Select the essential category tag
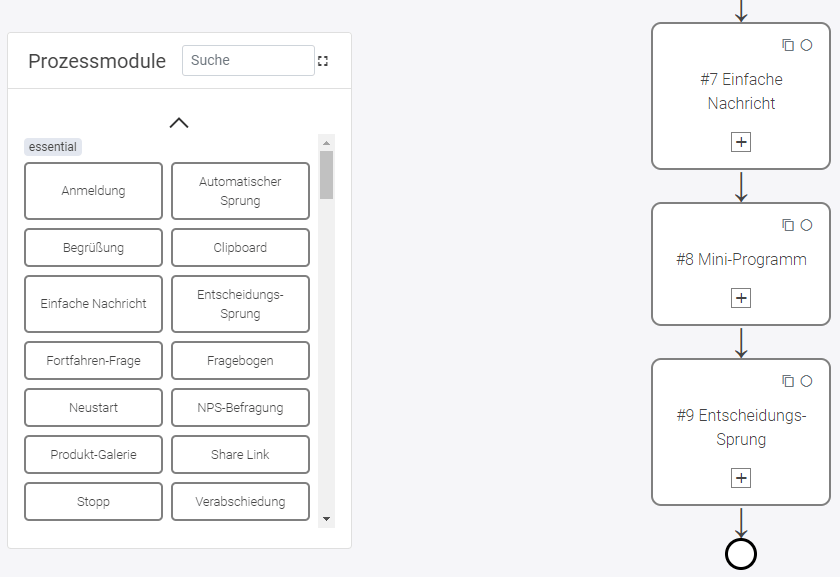 click(52, 146)
